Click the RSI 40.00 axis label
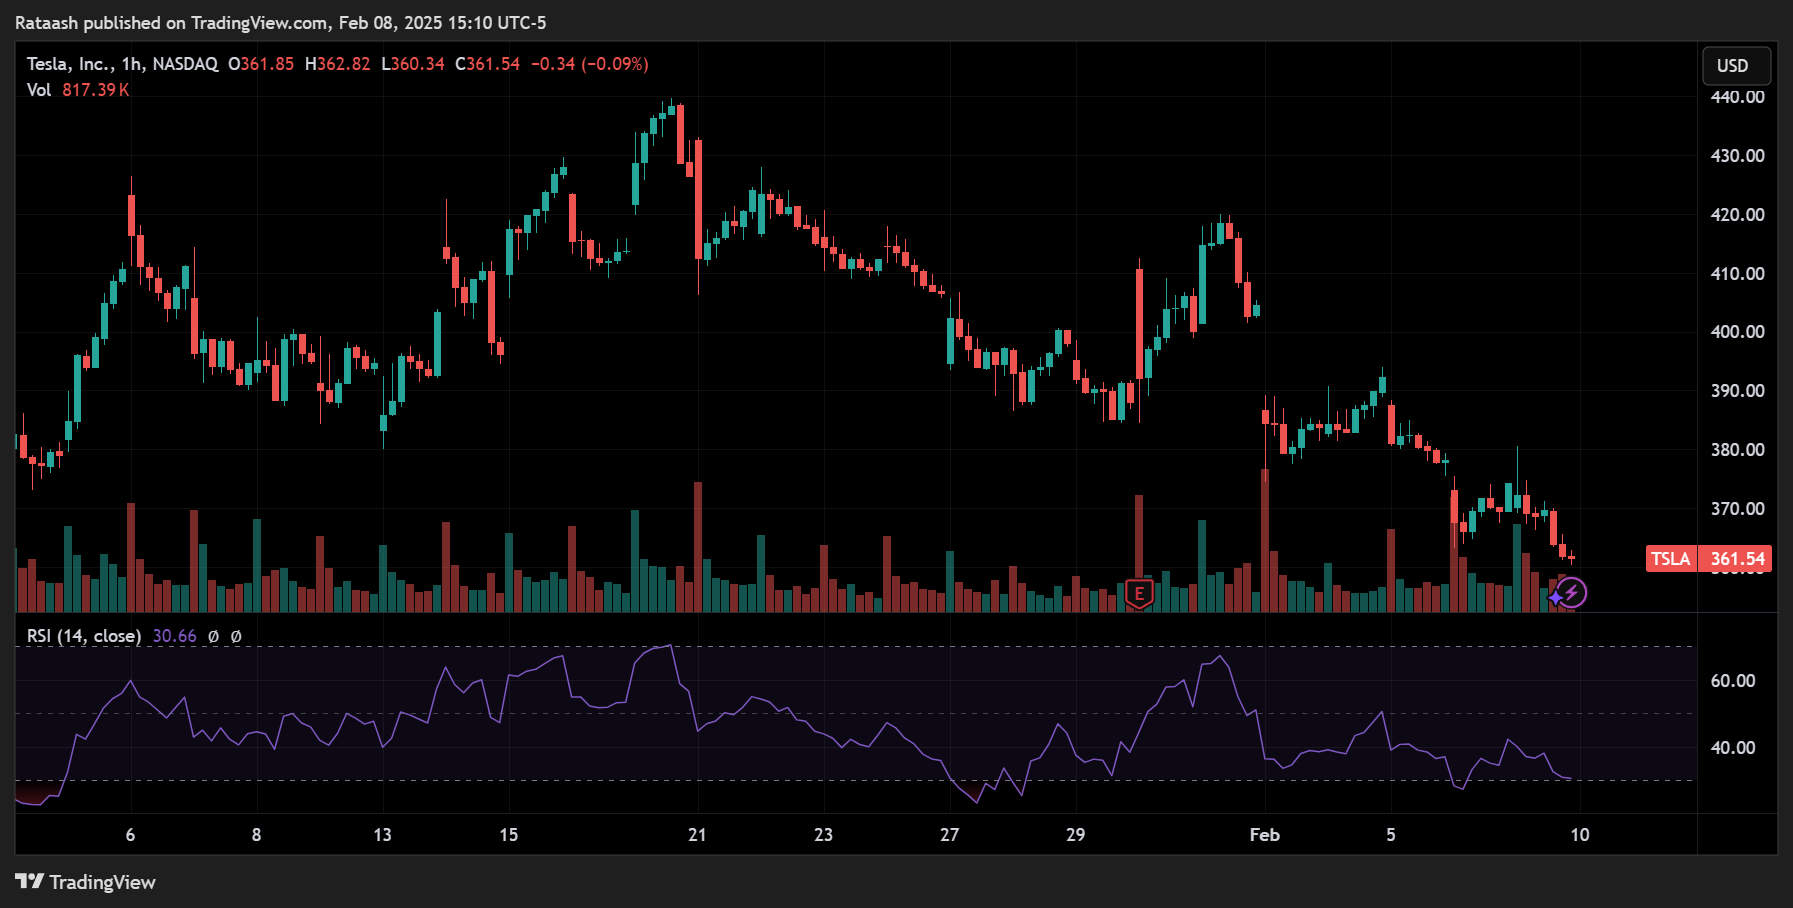Viewport: 1793px width, 908px height. click(1733, 748)
